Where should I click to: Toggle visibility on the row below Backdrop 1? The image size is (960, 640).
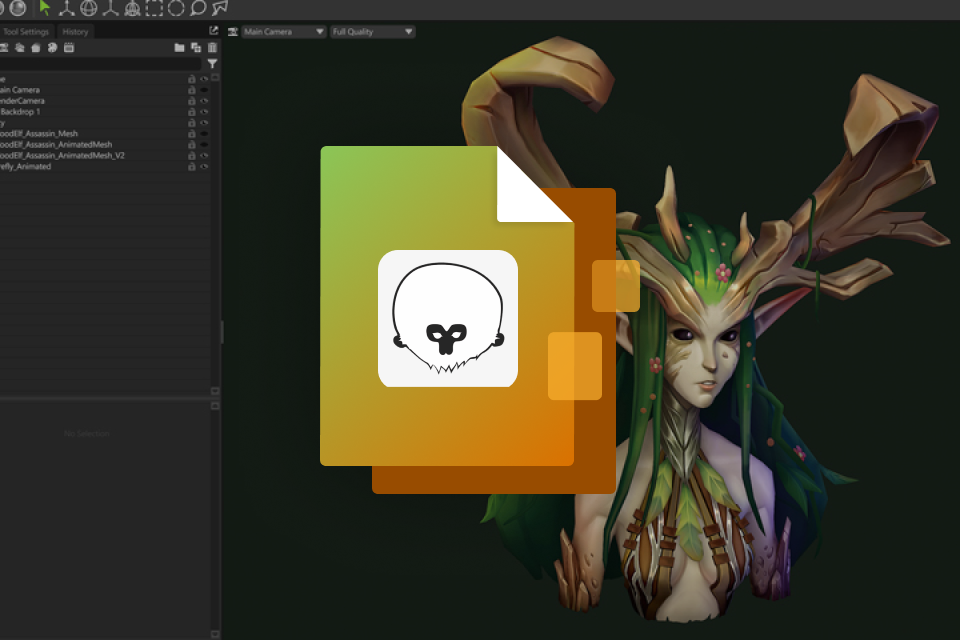click(x=204, y=123)
